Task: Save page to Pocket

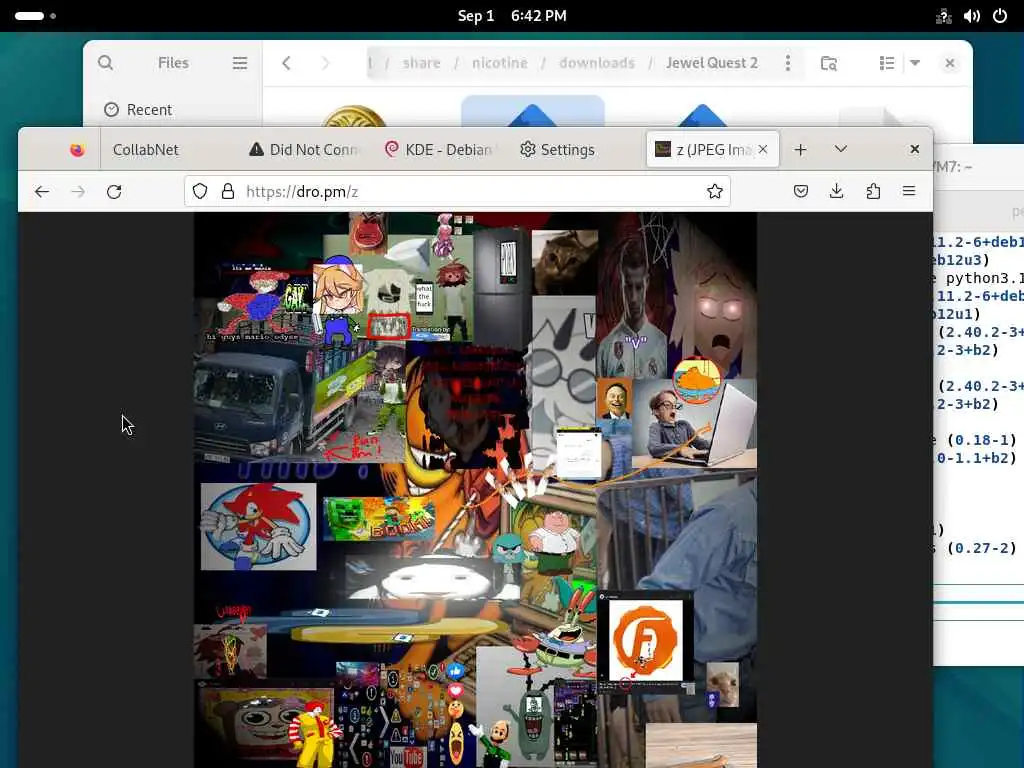Action: 801,191
